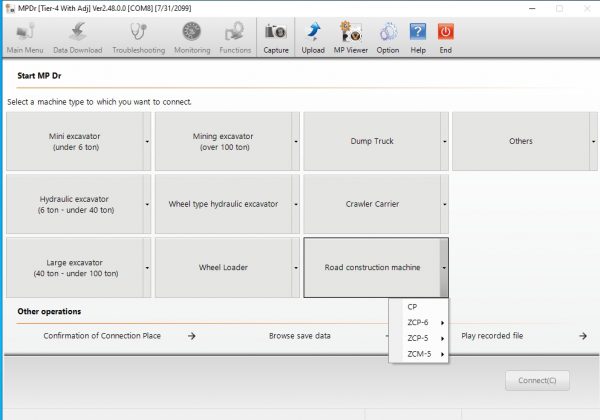Choose the Crawler Carrier machine type
Image resolution: width=600 pixels, height=420 pixels.
click(x=372, y=204)
